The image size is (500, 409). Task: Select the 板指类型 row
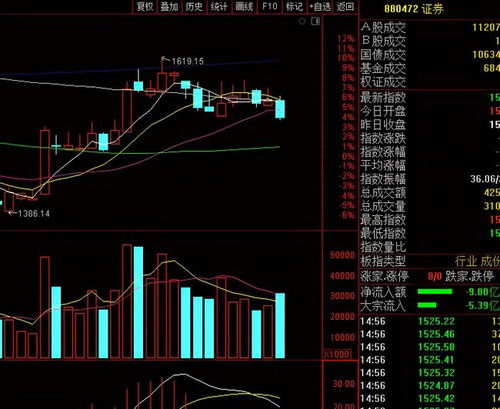pyautogui.click(x=430, y=261)
